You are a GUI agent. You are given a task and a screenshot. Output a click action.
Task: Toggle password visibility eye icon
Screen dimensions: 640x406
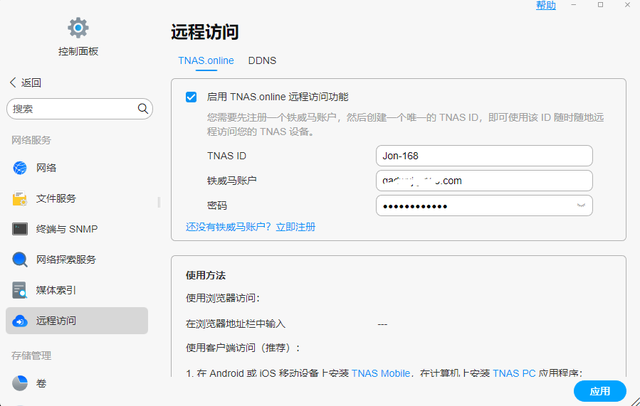tap(581, 205)
